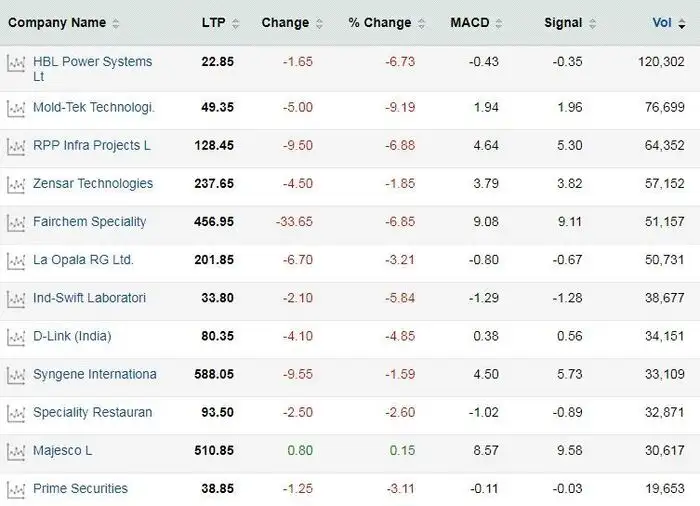The width and height of the screenshot is (700, 506).
Task: Open chart icon for RPP Infra Projects
Action: [15, 146]
